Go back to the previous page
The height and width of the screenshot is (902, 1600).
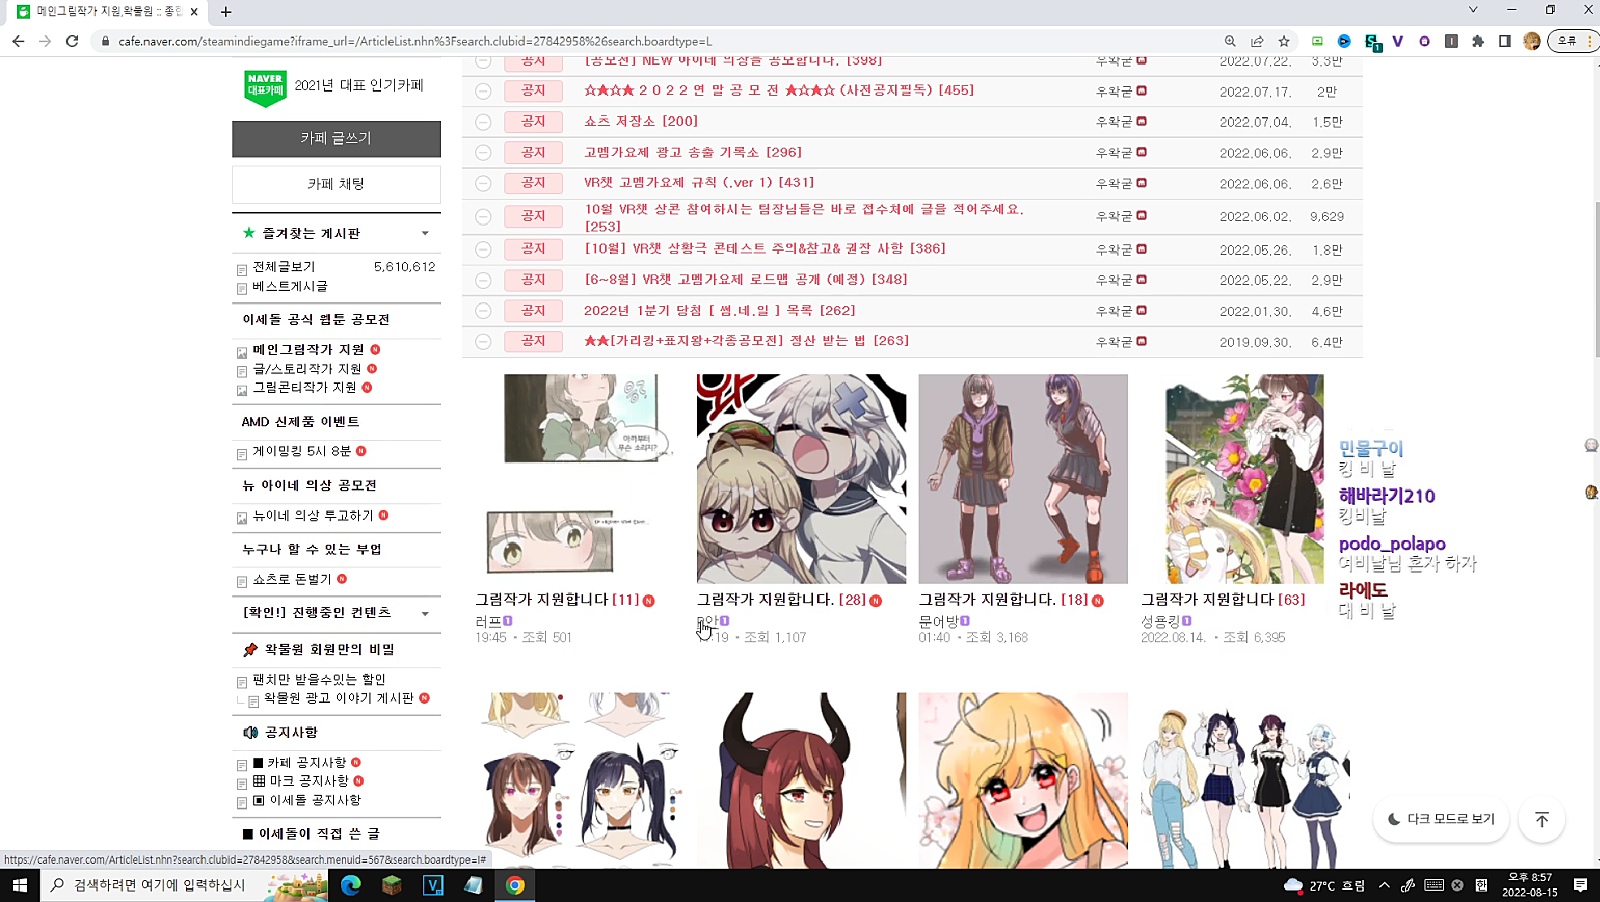(x=18, y=41)
